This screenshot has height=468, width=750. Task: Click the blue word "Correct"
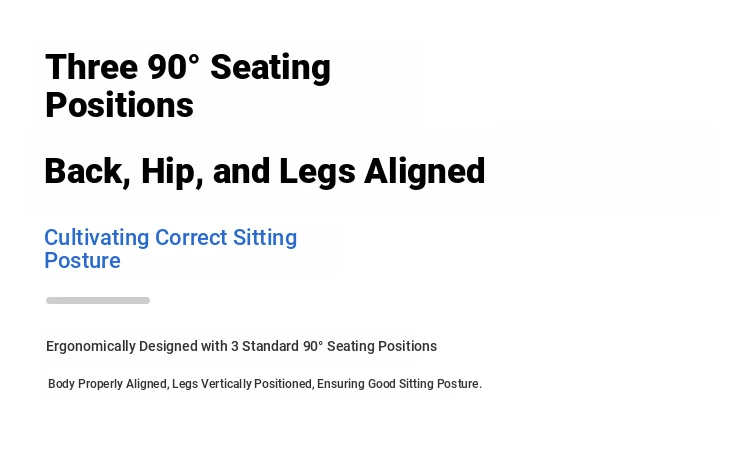pyautogui.click(x=191, y=238)
